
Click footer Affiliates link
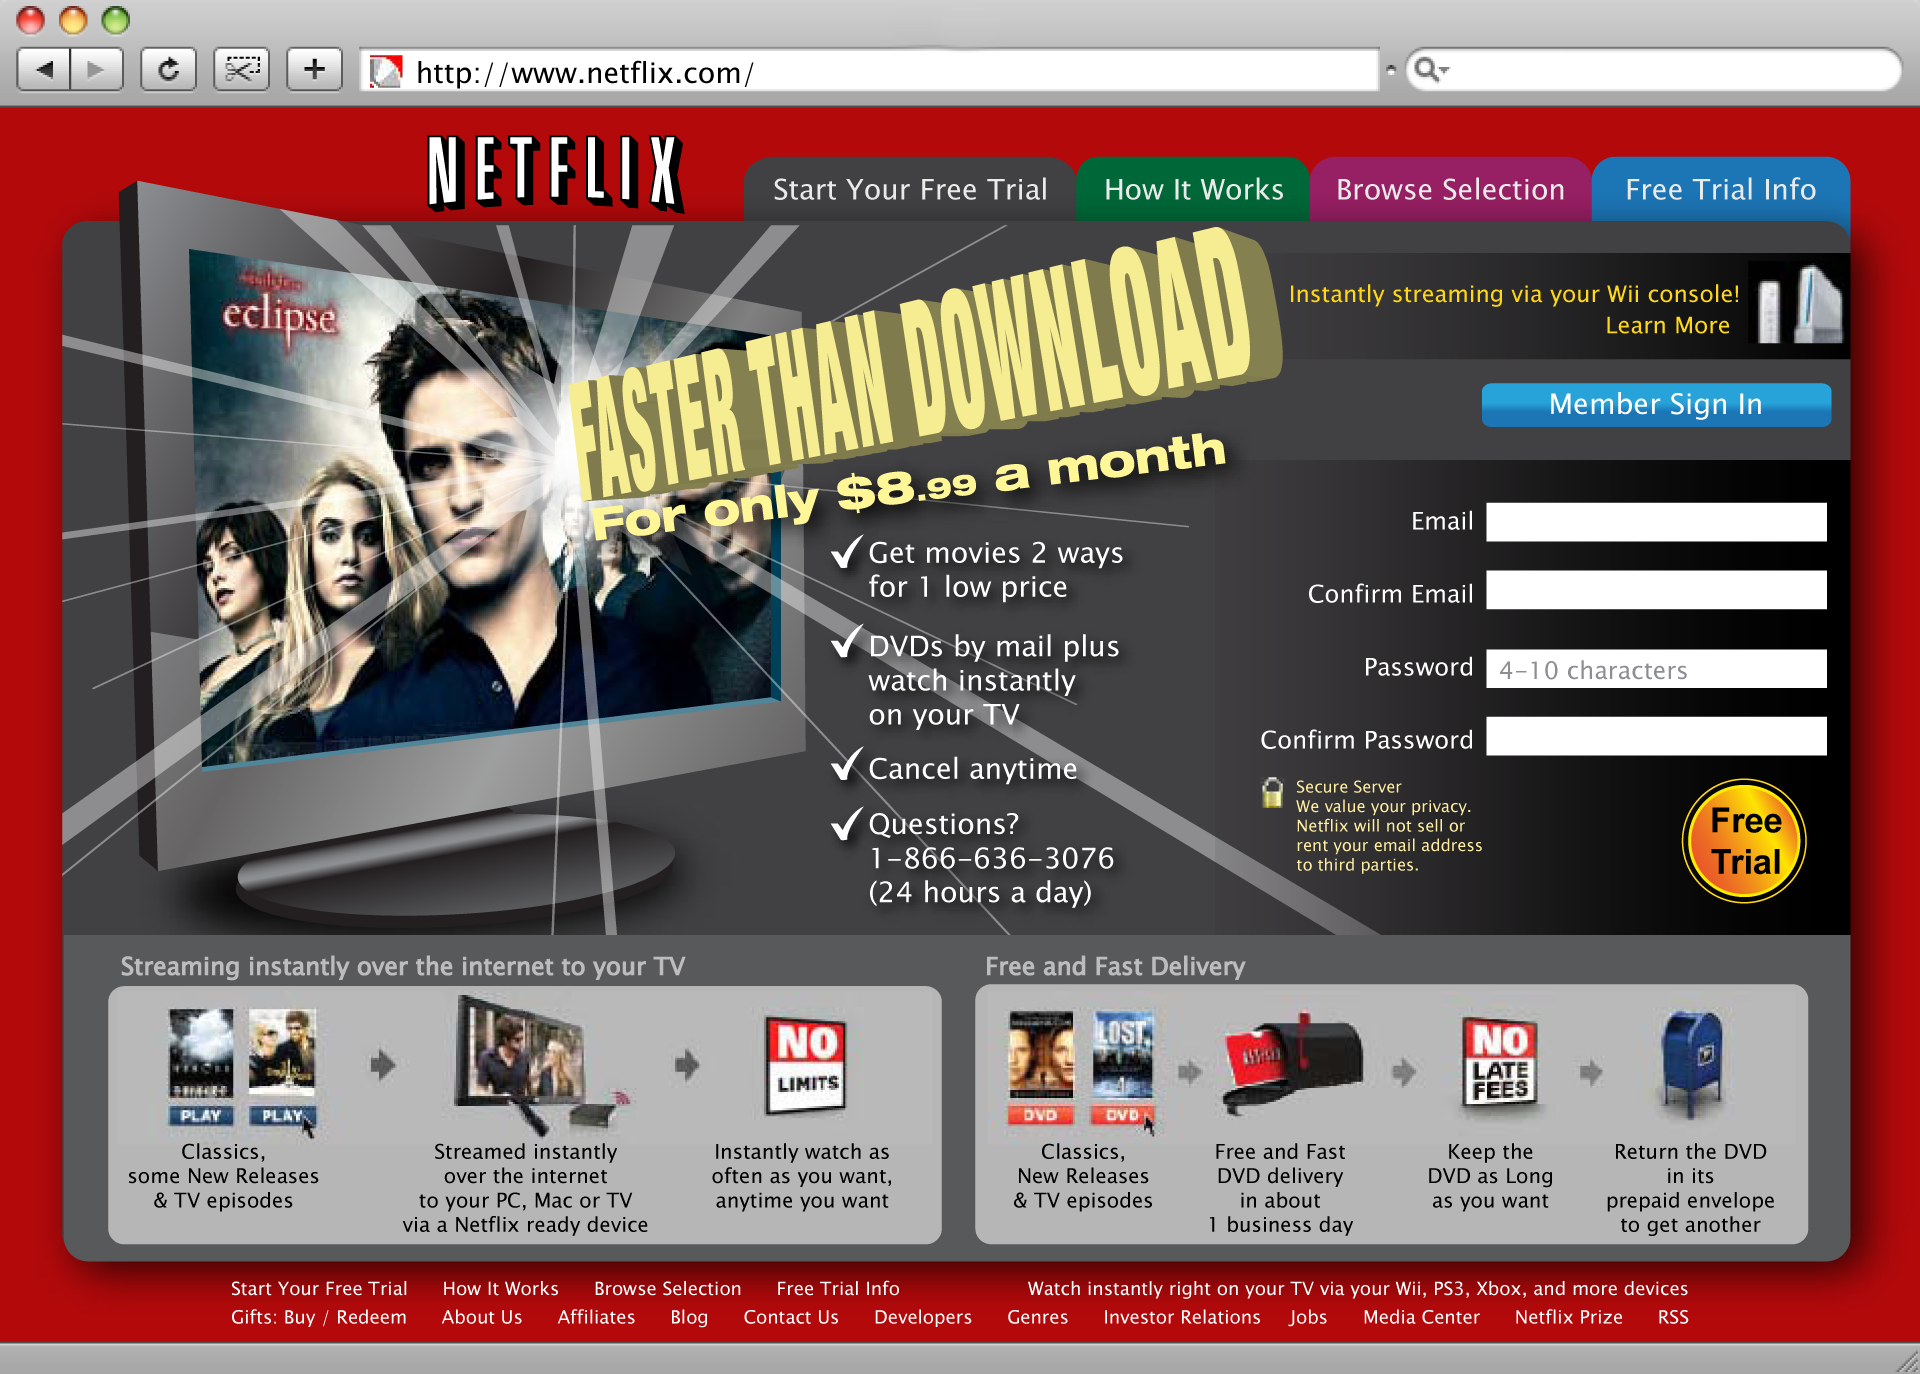[596, 1317]
